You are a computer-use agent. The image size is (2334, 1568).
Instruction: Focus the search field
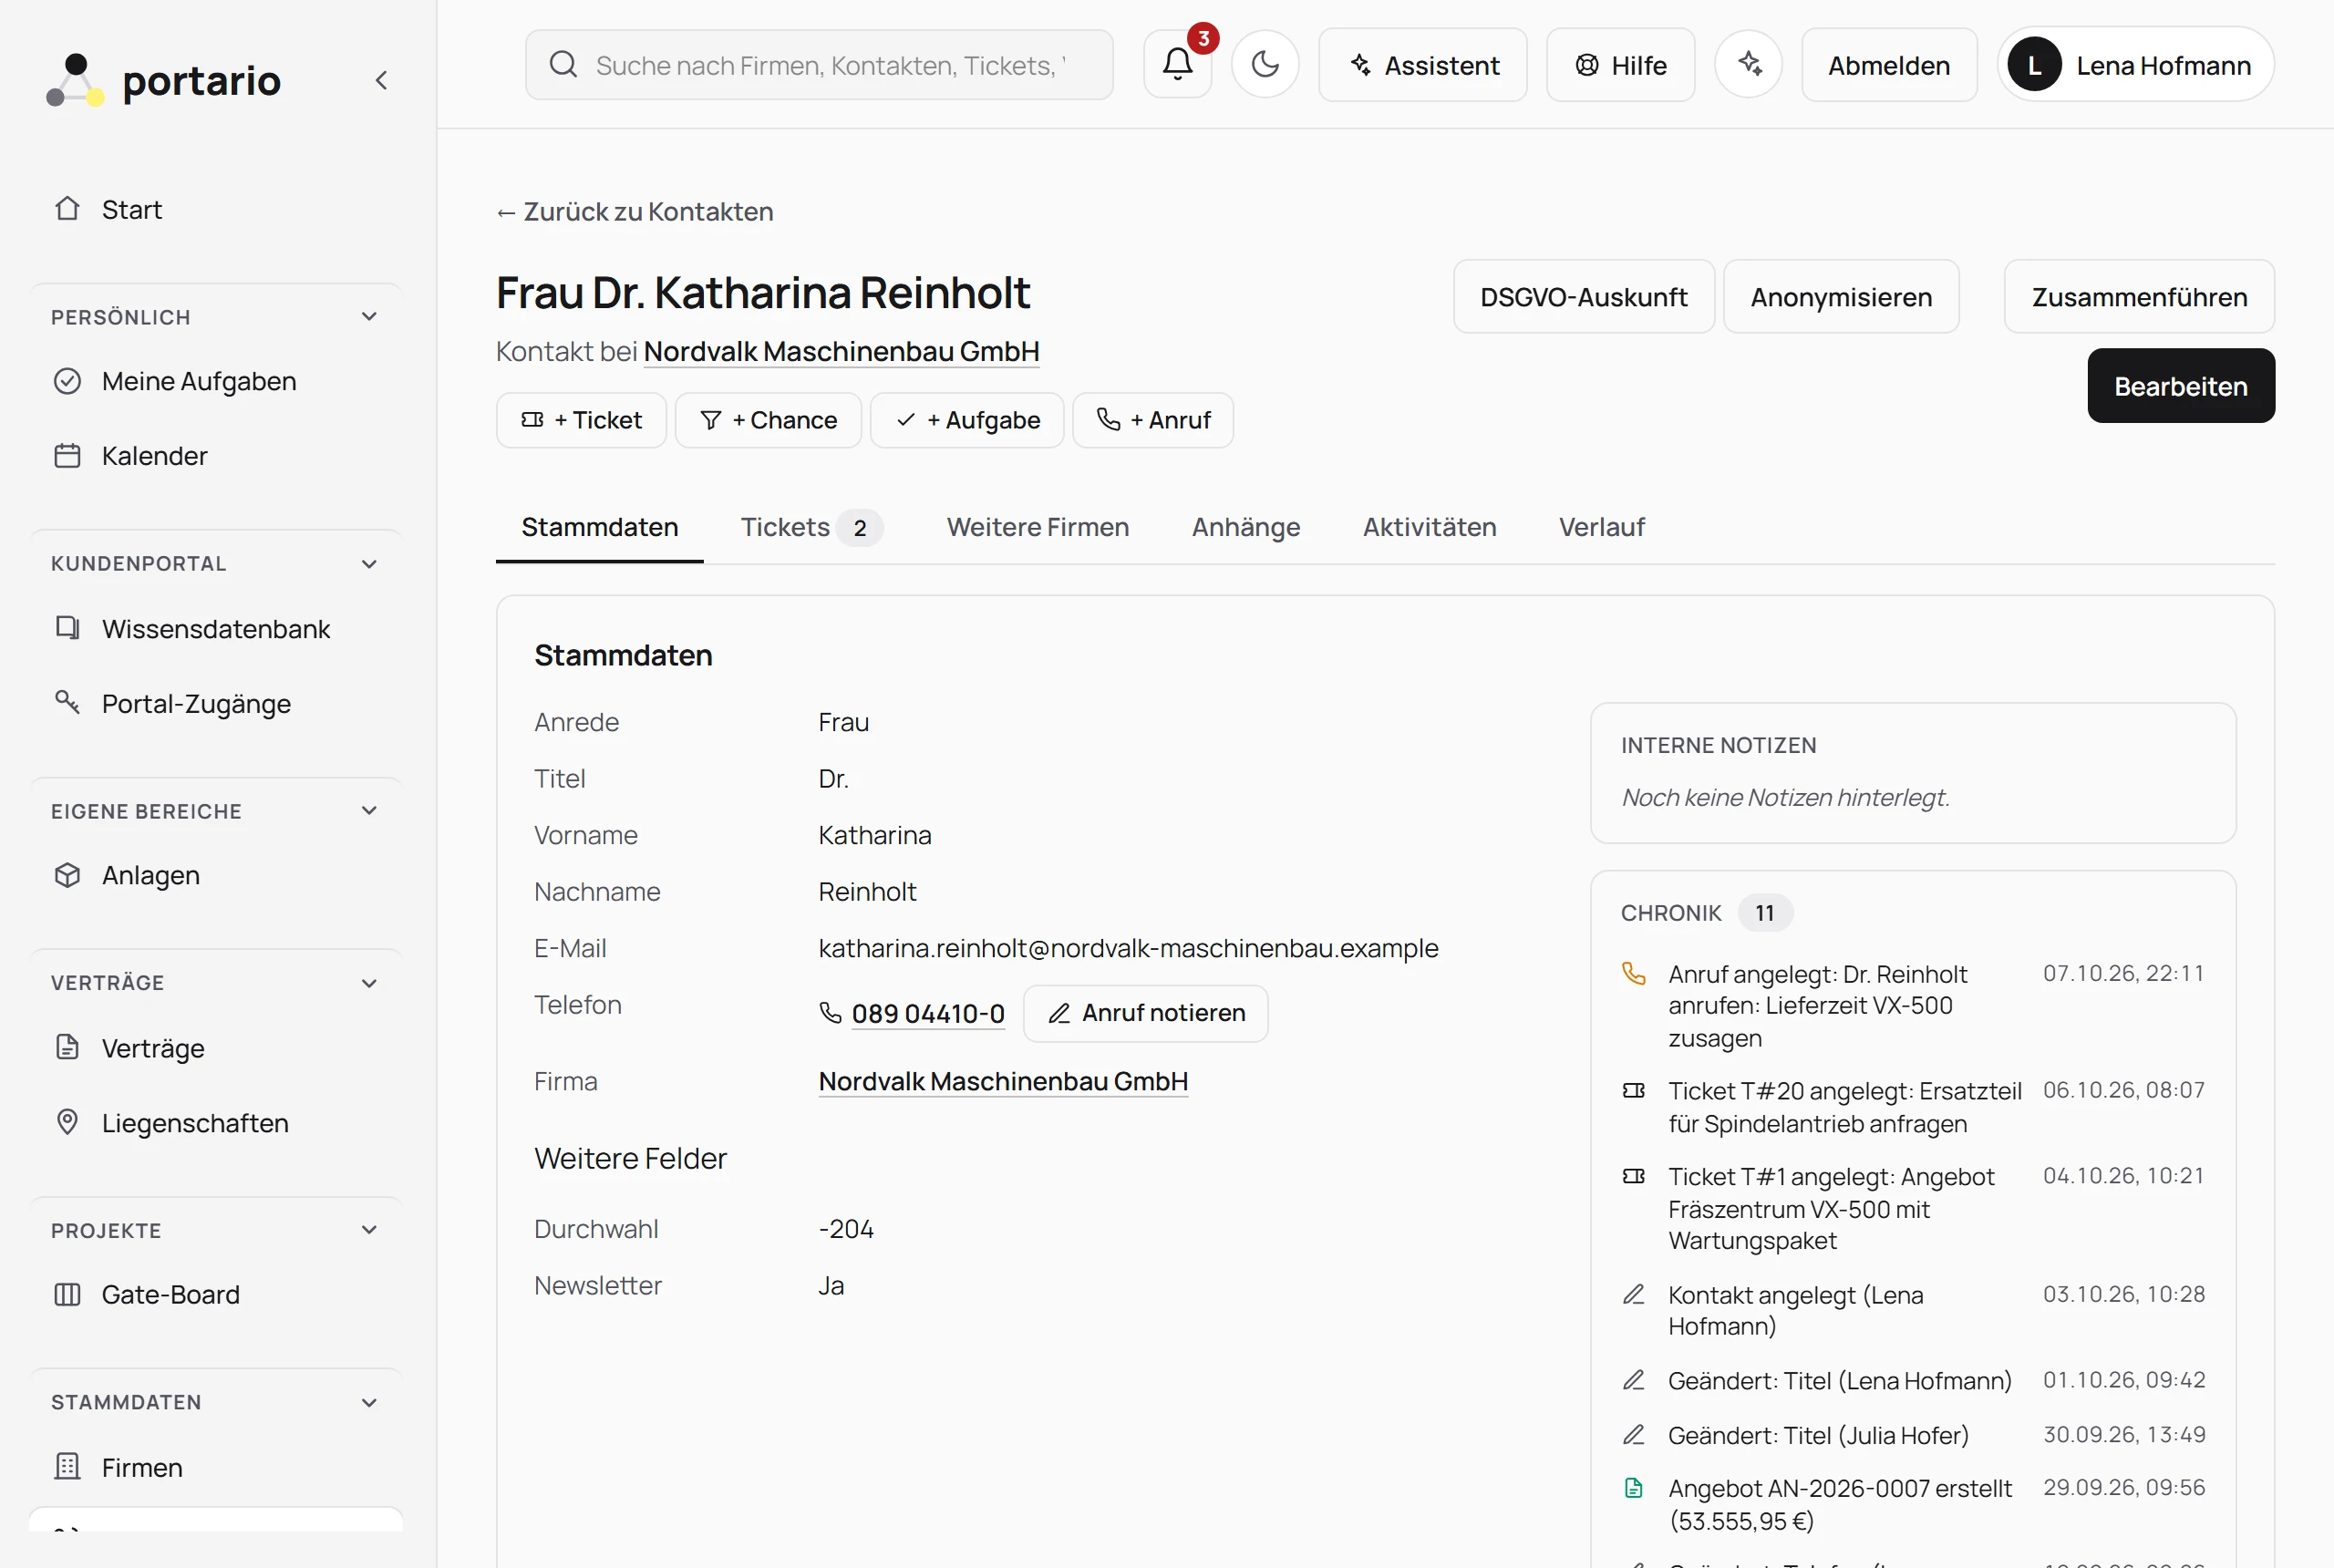819,65
